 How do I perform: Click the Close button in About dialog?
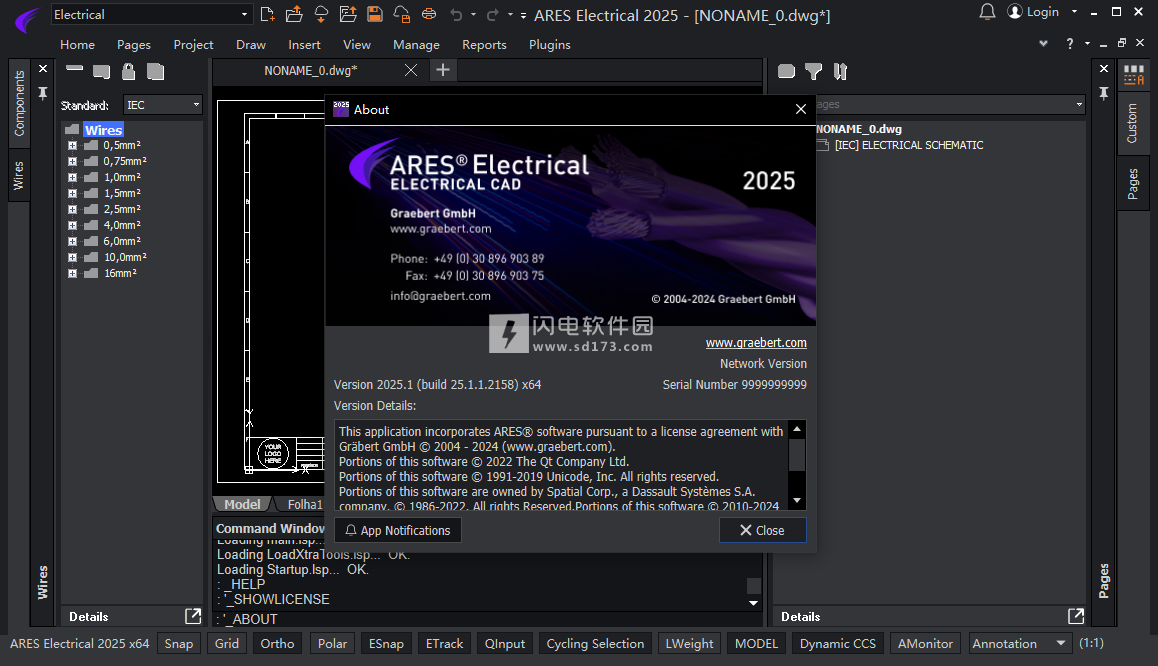(762, 530)
